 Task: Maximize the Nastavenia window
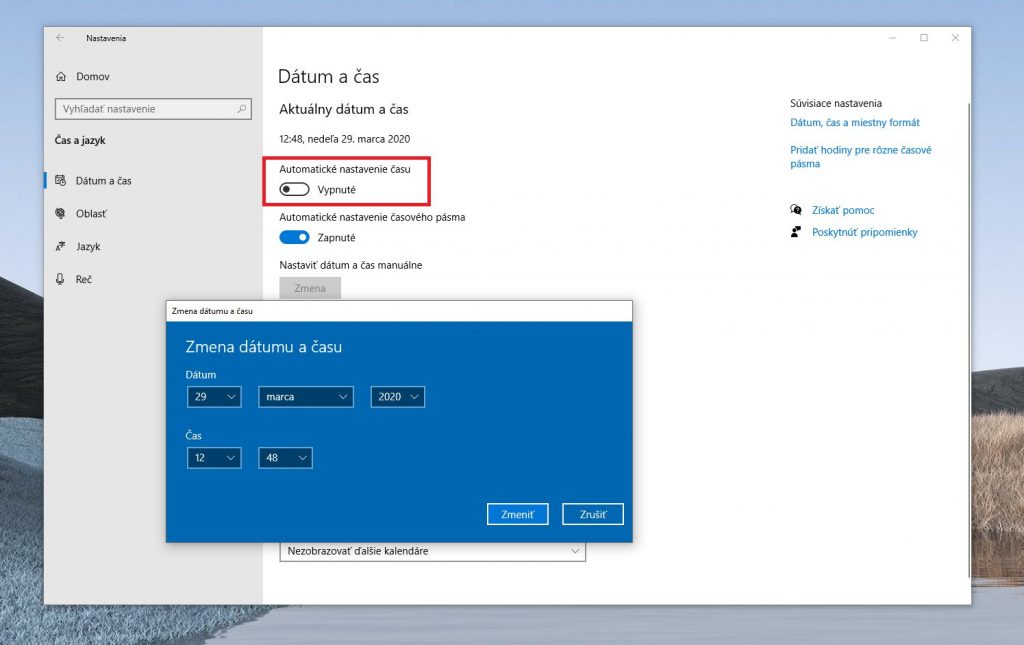(x=924, y=38)
